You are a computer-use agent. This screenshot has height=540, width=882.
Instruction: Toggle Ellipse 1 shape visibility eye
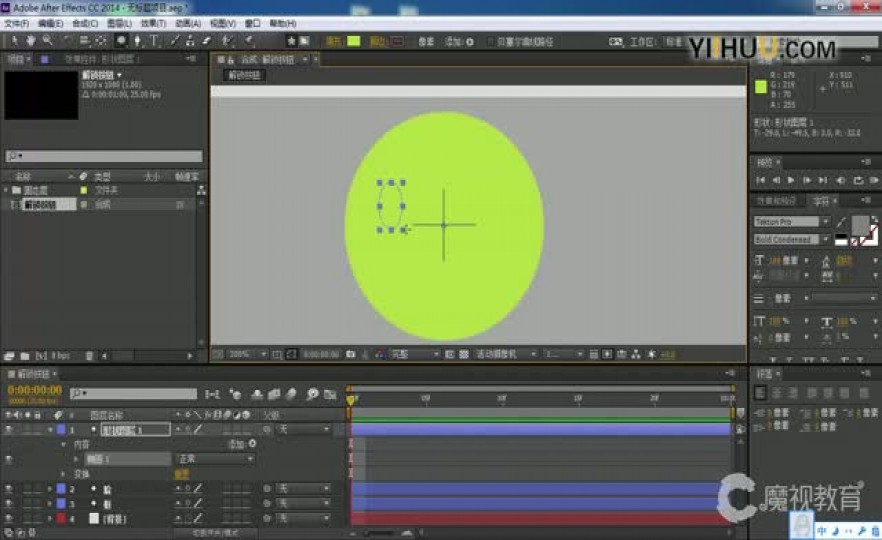[8, 460]
